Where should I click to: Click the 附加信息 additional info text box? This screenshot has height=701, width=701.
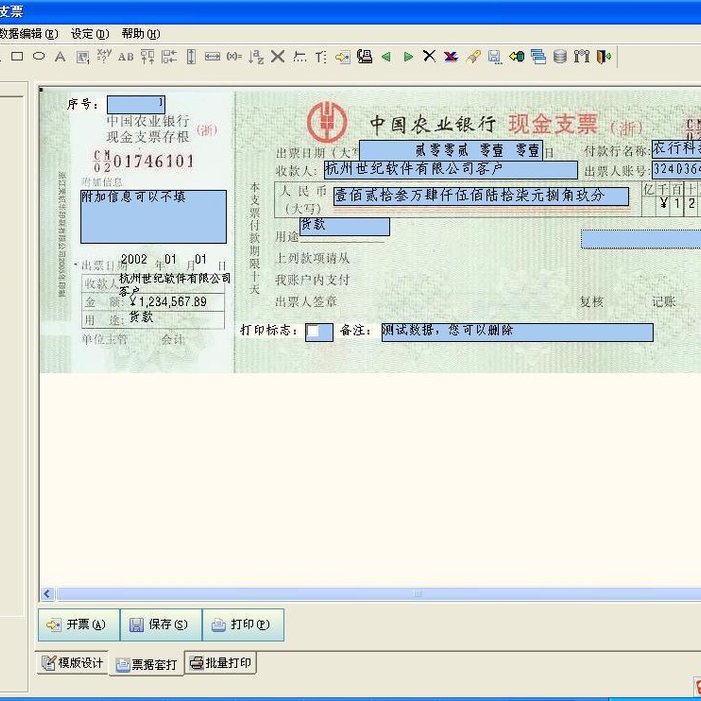coord(153,217)
